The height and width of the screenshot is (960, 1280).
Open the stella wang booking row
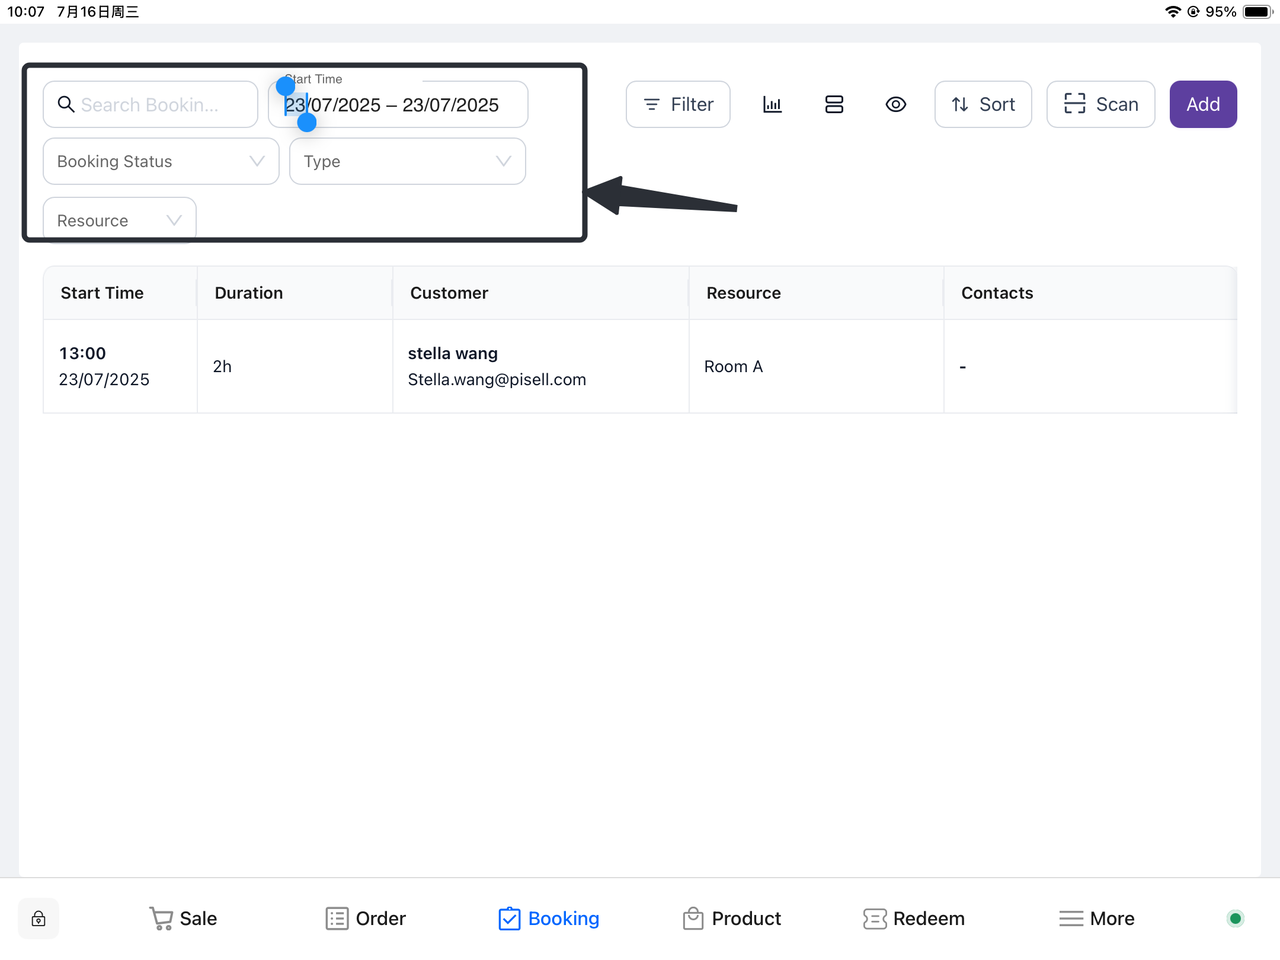497,366
